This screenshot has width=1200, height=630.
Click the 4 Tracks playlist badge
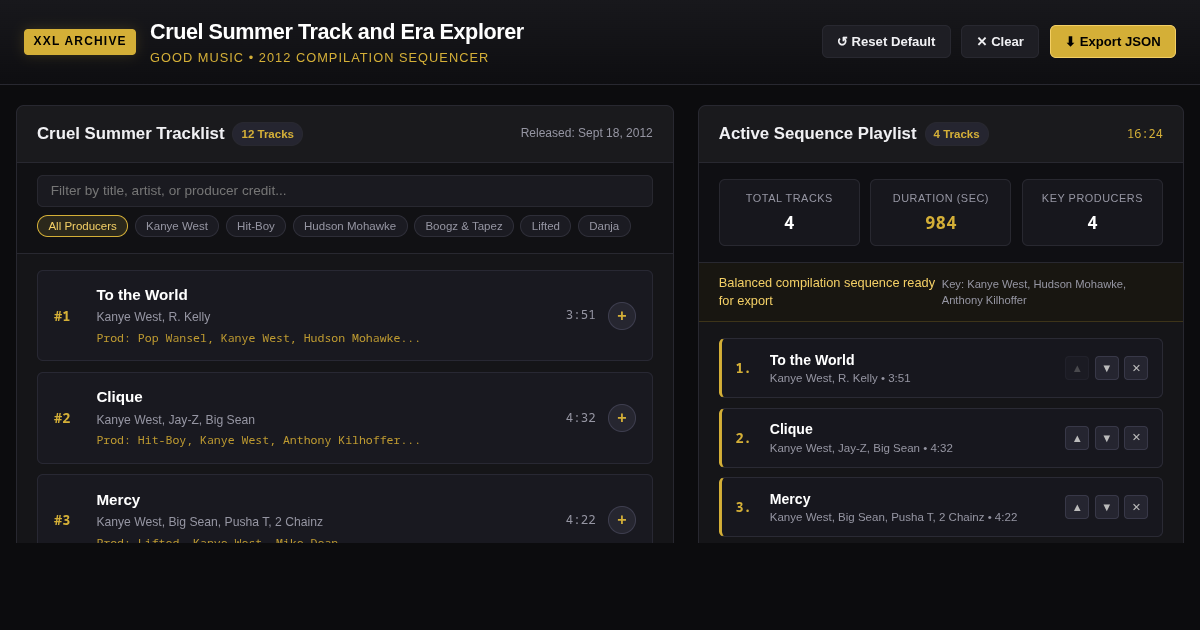pos(956,134)
